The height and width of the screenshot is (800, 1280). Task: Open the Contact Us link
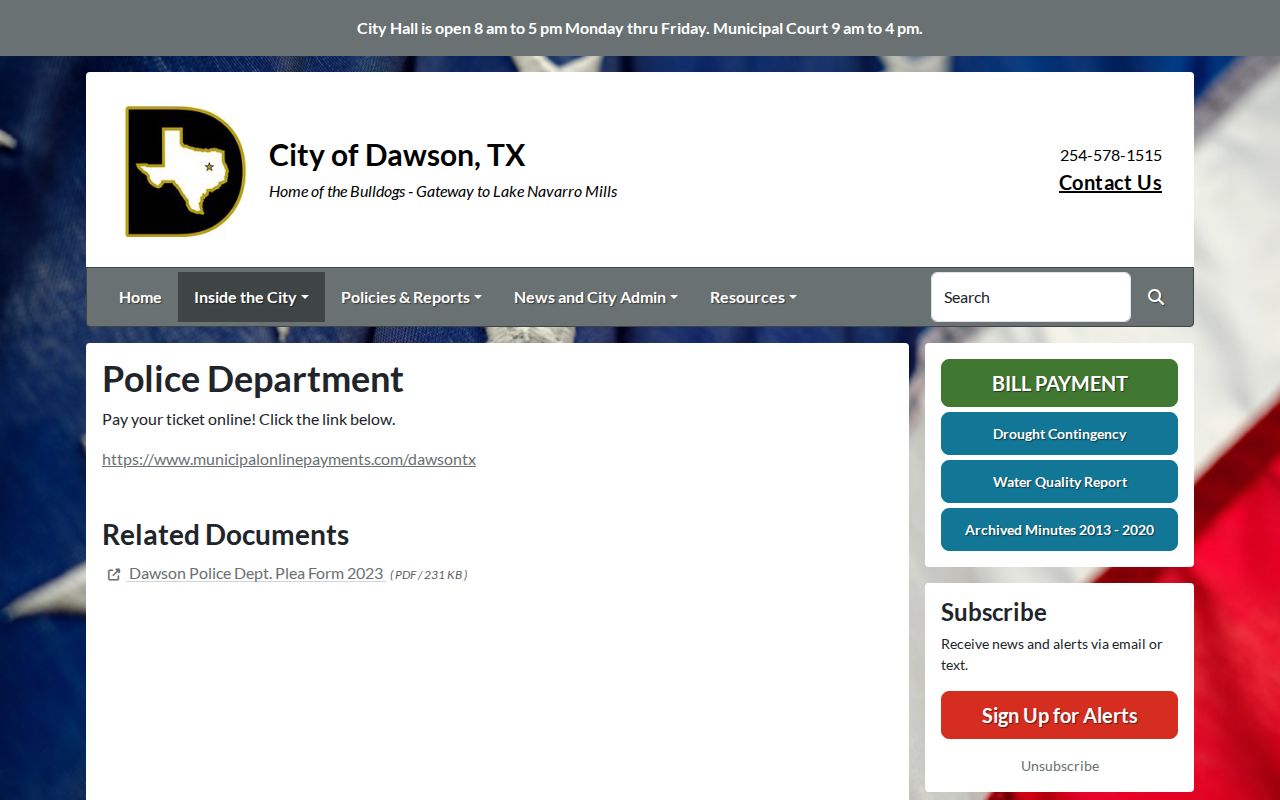(1110, 183)
